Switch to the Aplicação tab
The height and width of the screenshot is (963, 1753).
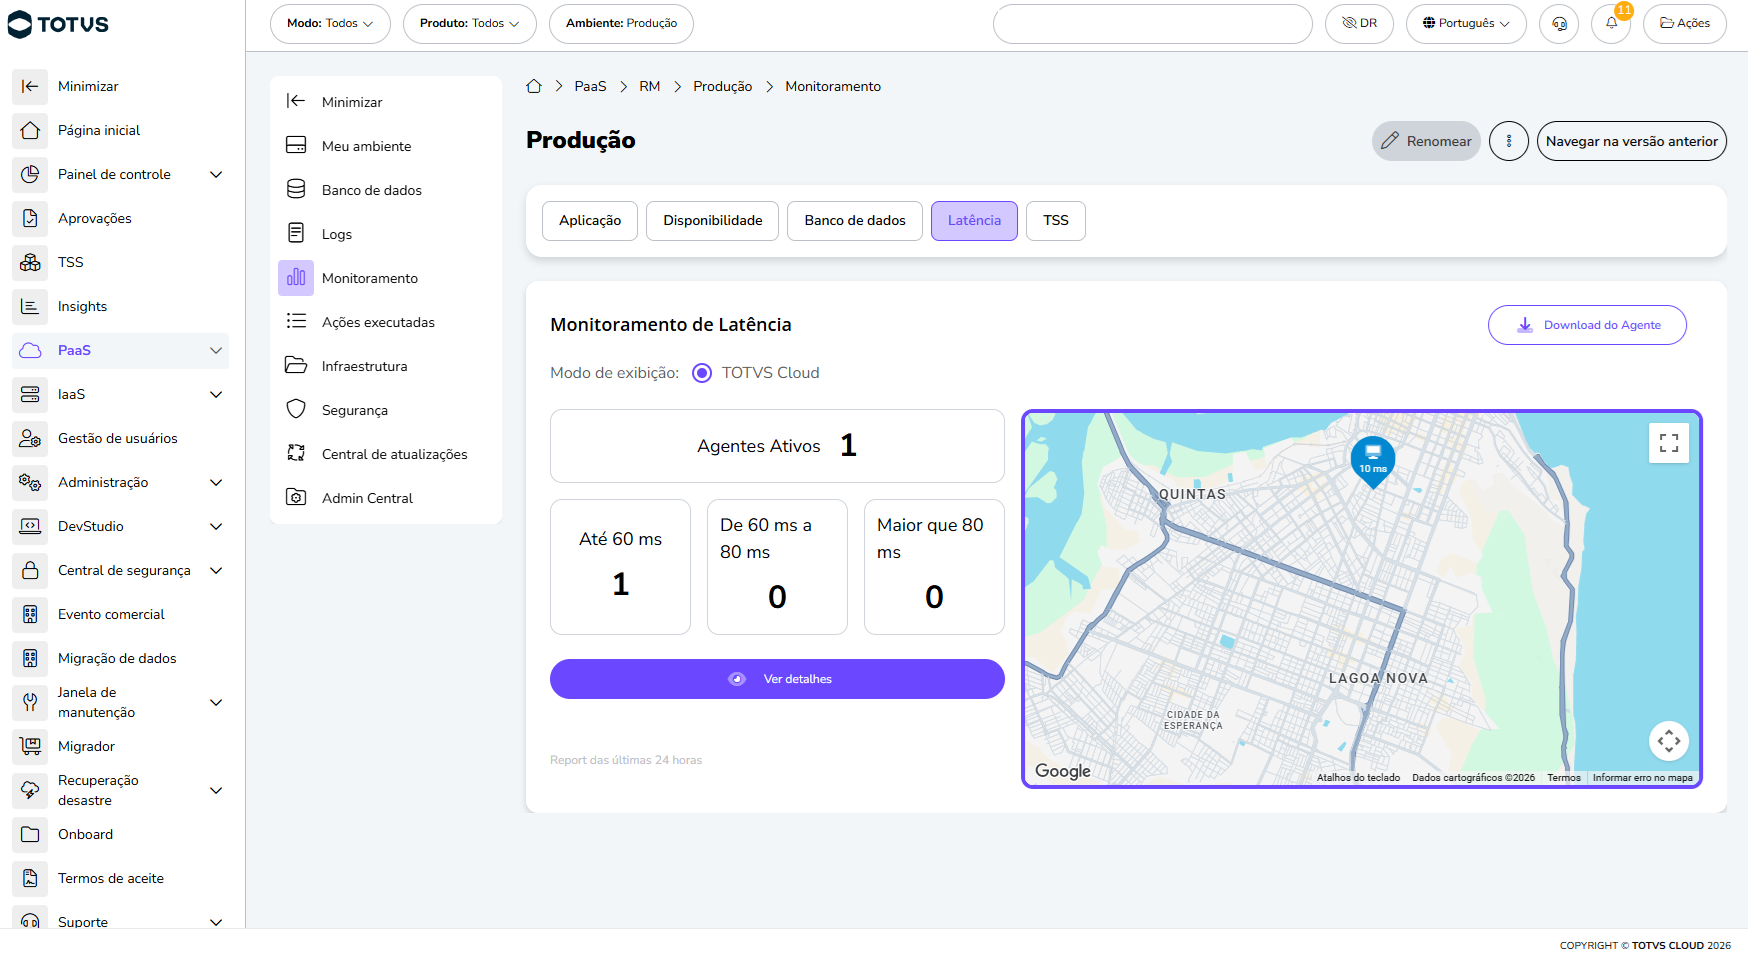pyautogui.click(x=590, y=221)
